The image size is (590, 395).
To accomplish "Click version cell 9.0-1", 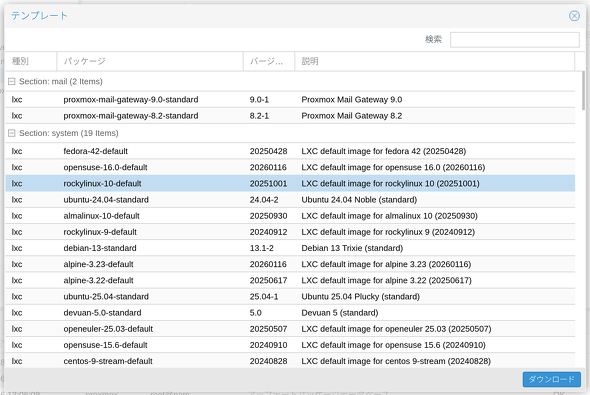I will tap(259, 100).
